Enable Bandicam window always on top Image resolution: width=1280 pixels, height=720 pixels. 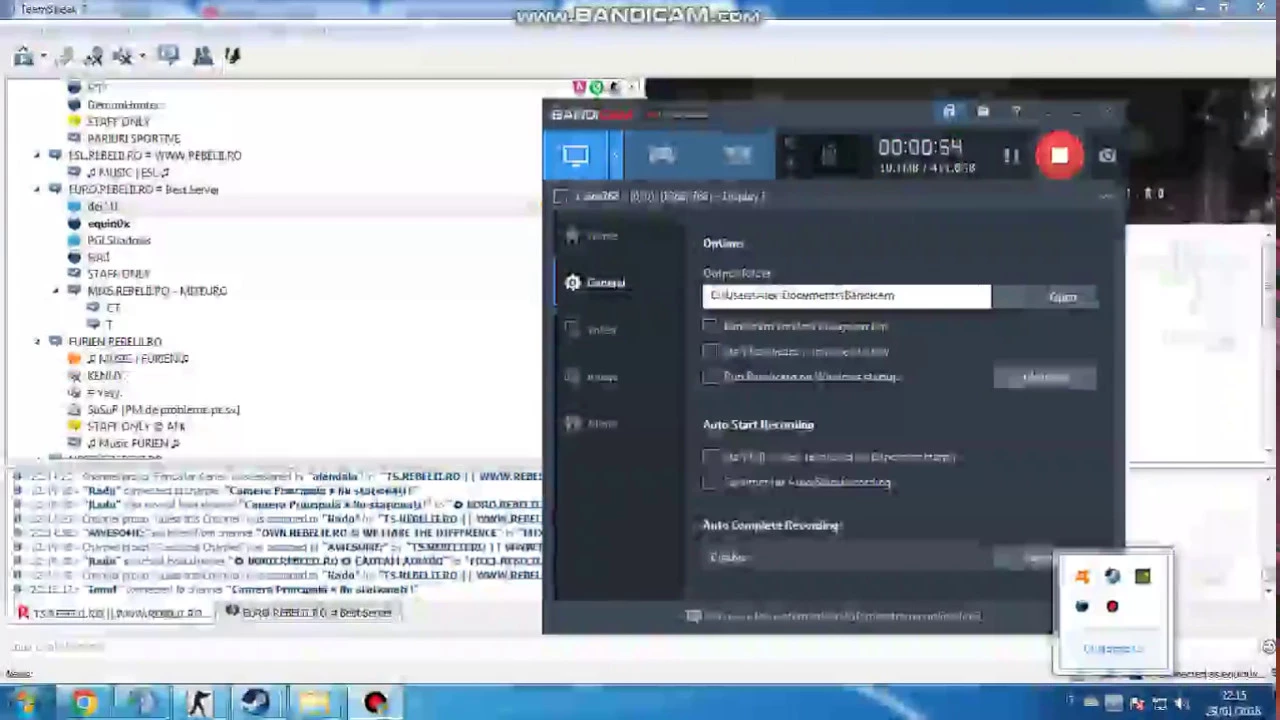tap(710, 326)
